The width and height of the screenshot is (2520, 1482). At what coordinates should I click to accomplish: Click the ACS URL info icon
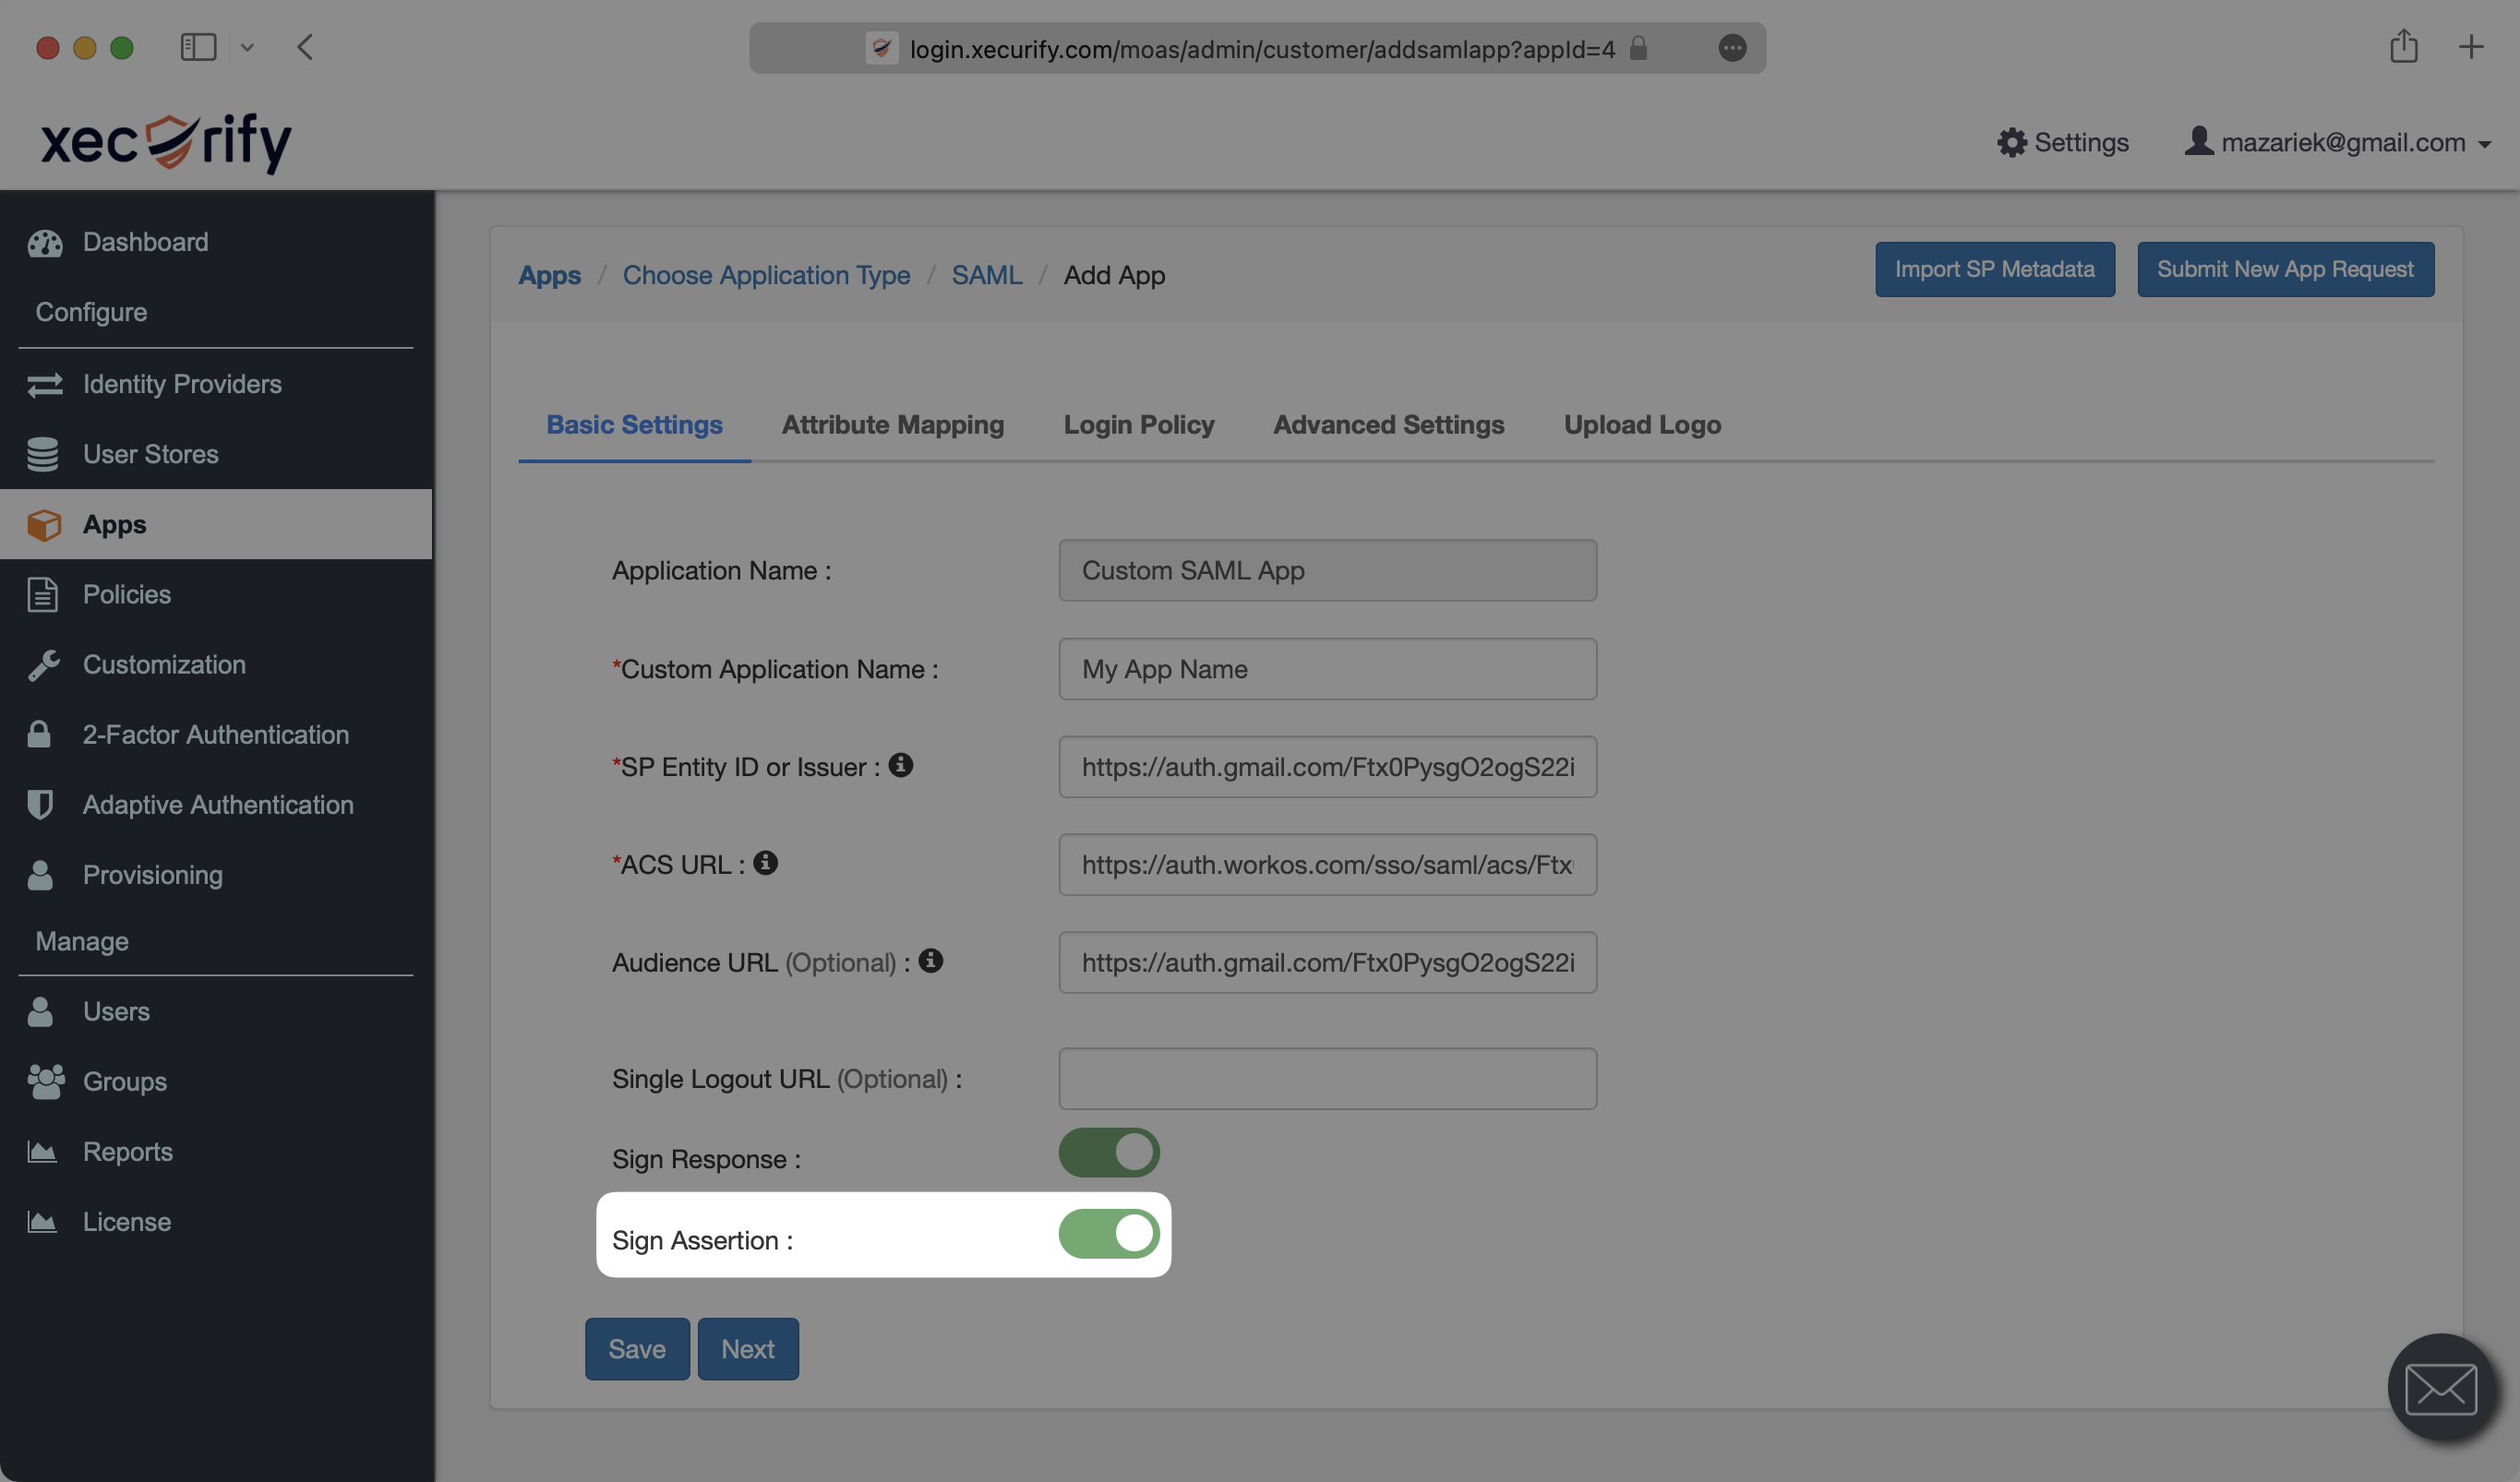pos(764,863)
